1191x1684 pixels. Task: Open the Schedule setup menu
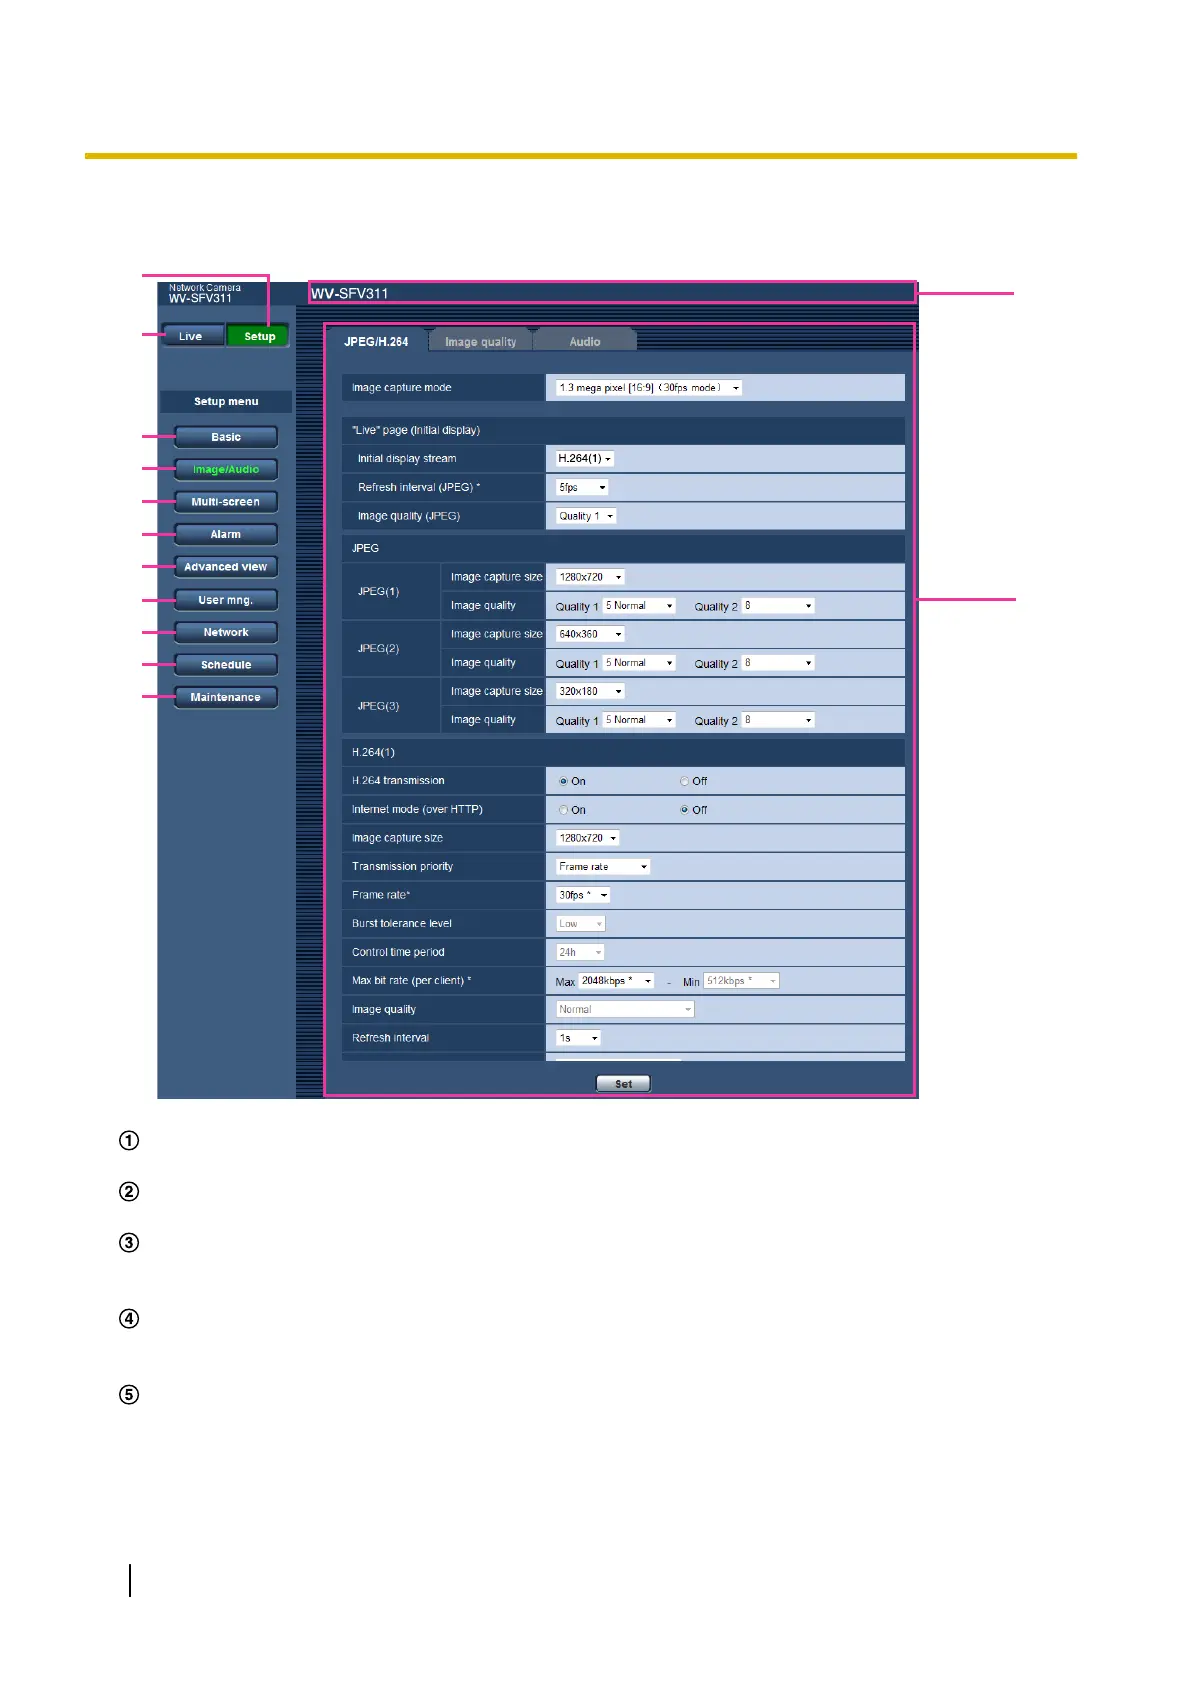tap(226, 665)
